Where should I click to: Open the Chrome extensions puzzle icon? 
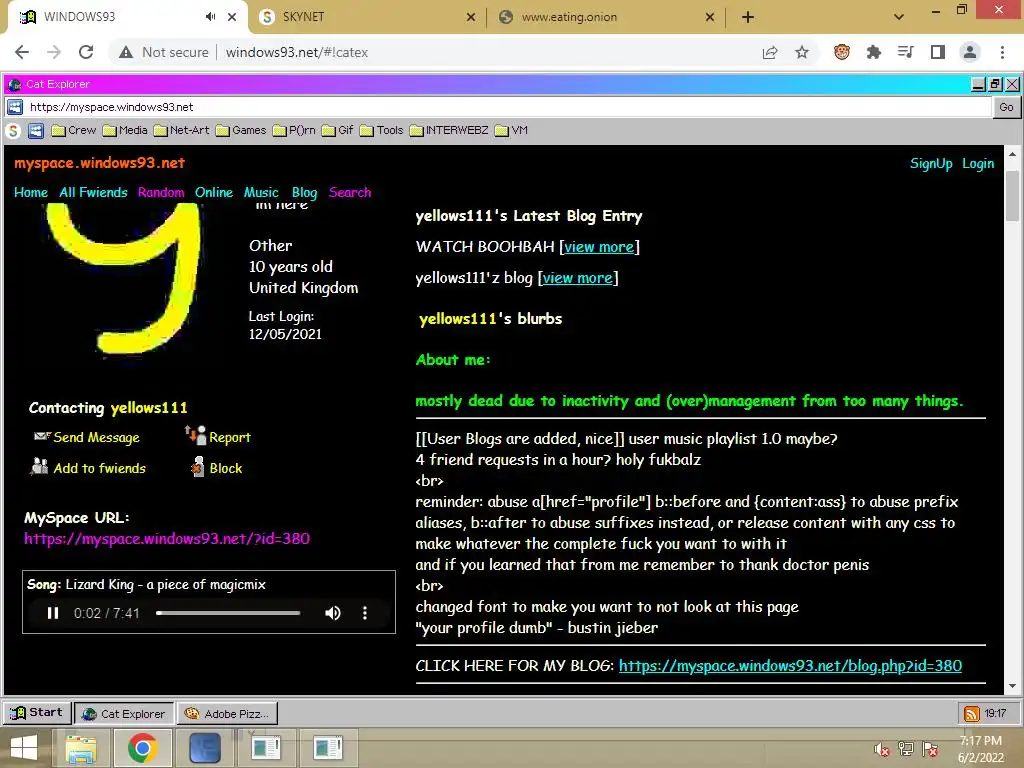(874, 52)
